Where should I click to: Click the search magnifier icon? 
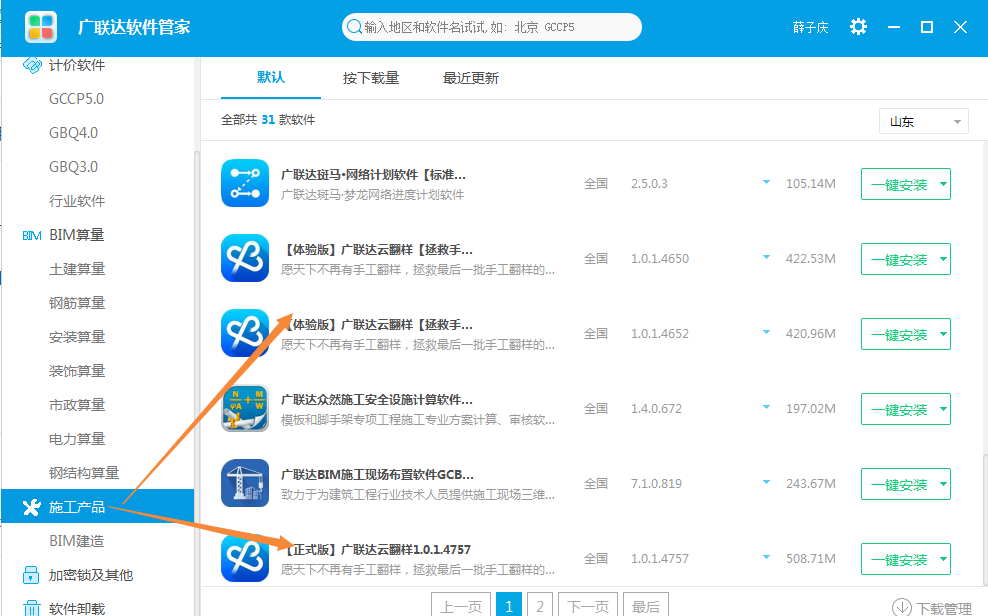tap(354, 27)
